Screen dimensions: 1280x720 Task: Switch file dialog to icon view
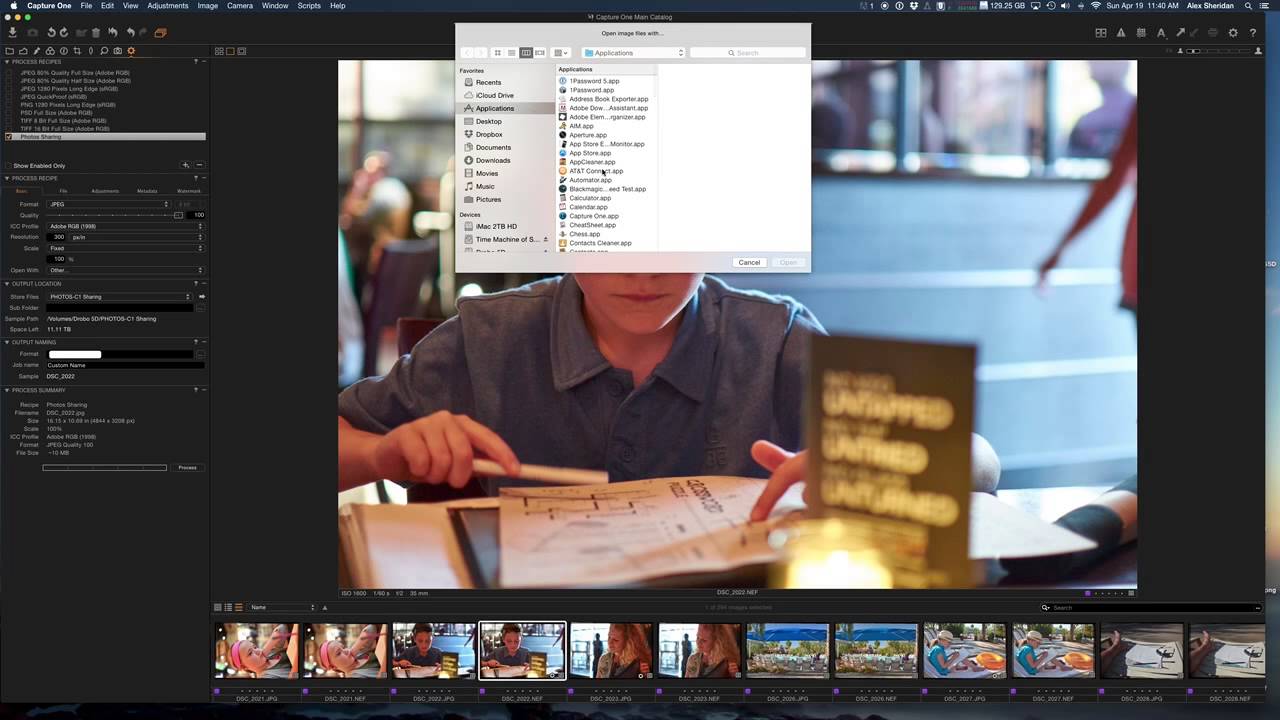(x=497, y=53)
